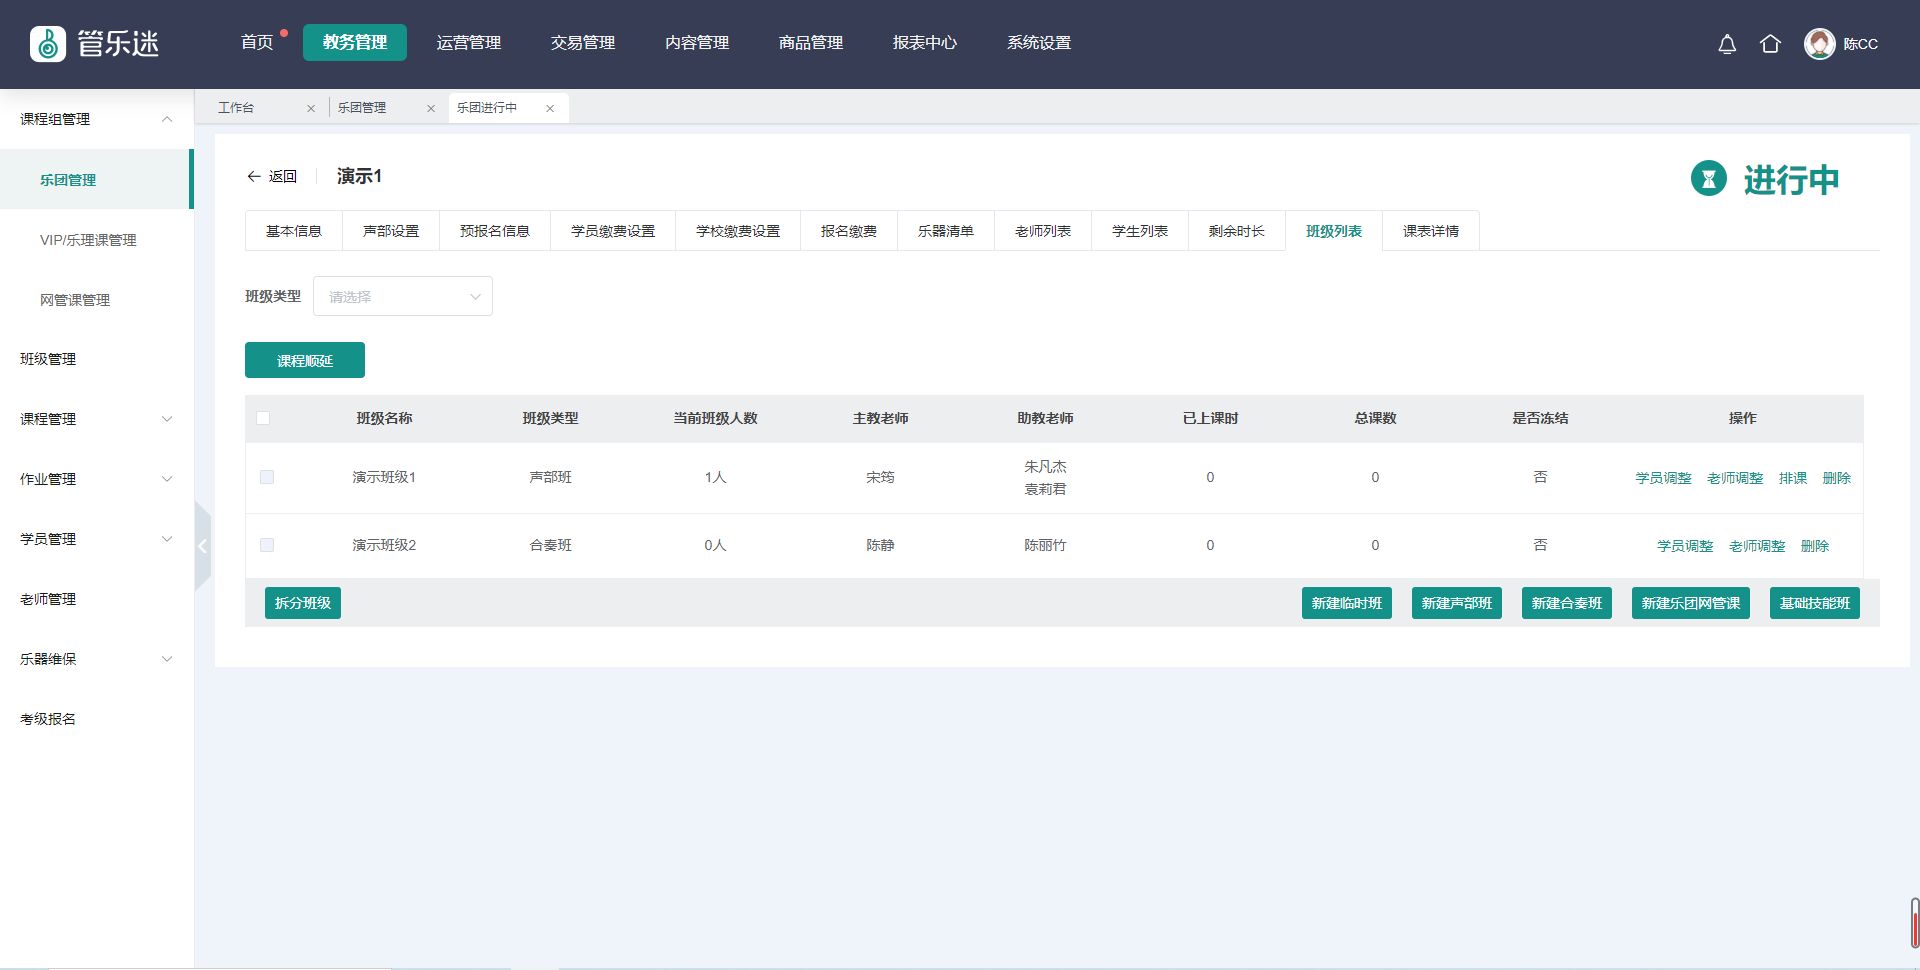Click the home icon in the header
Image resolution: width=1920 pixels, height=970 pixels.
pos(1770,44)
